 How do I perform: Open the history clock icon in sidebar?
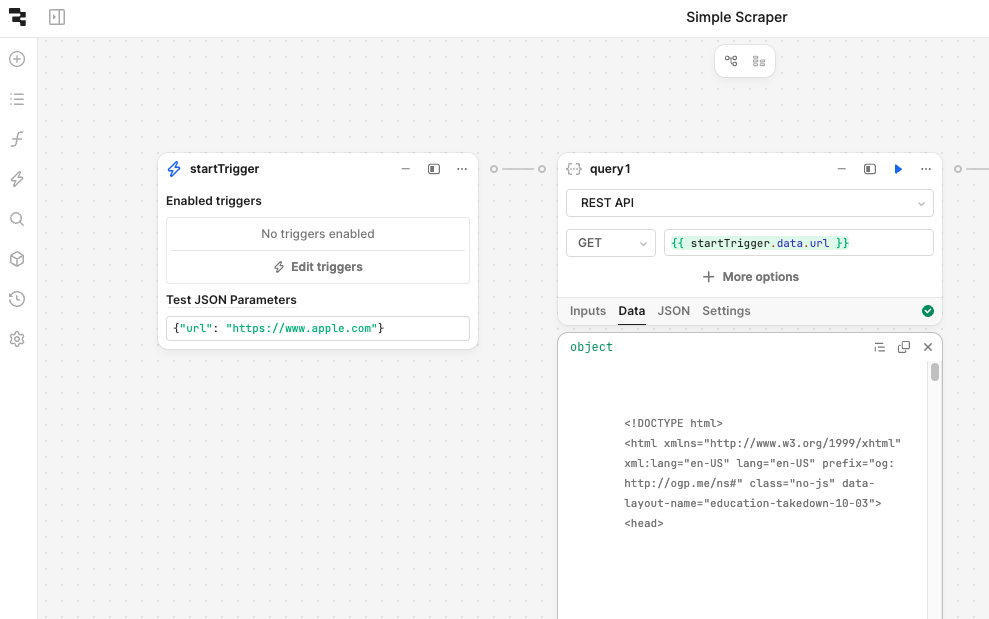tap(17, 299)
